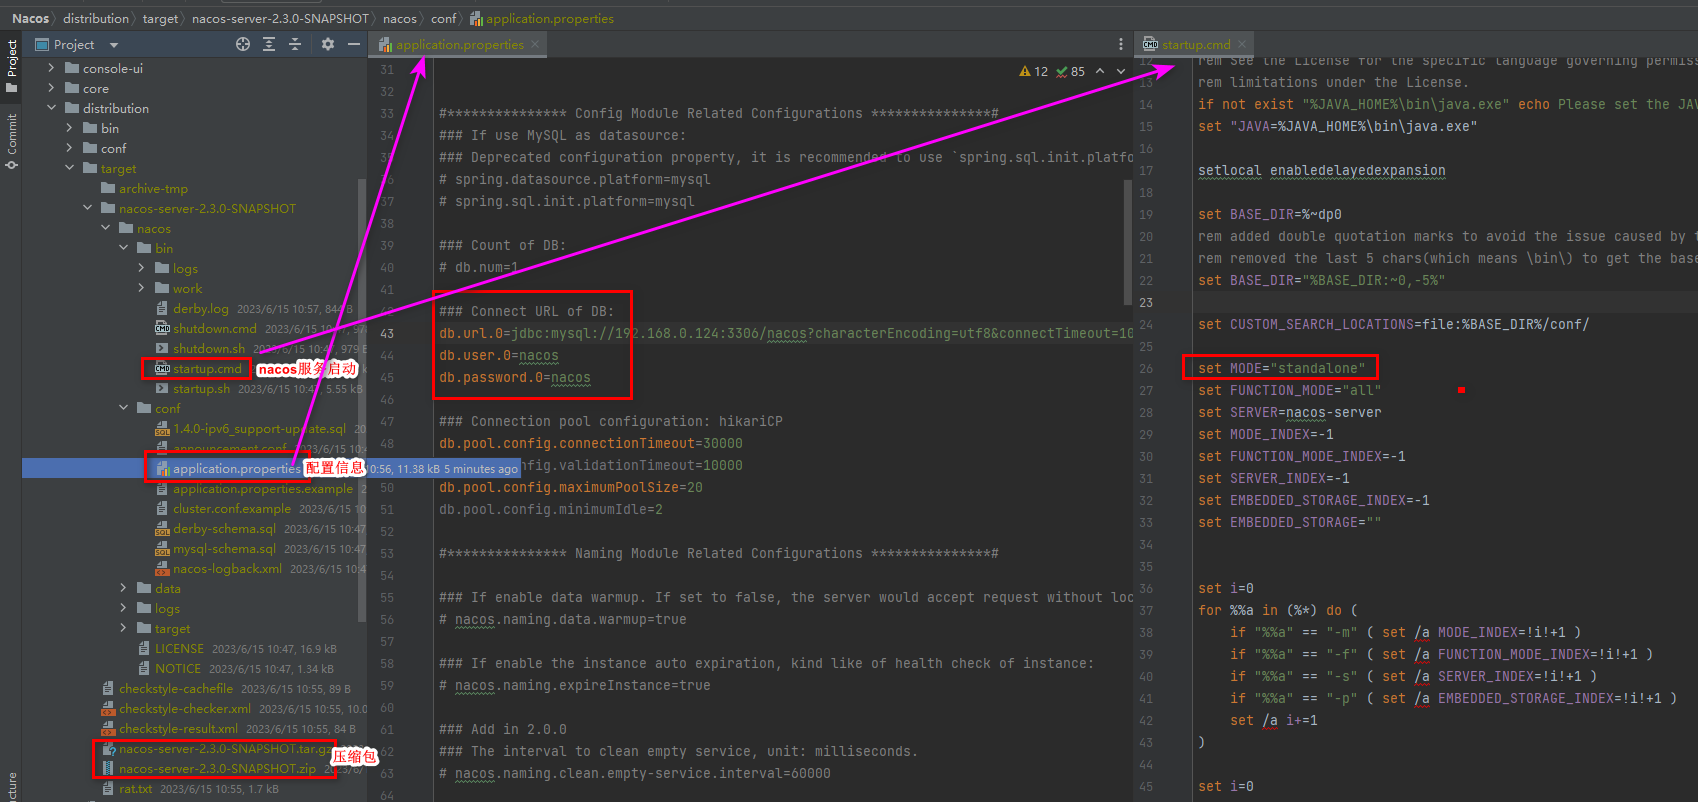
Task: Select checkstyle-checker.xml in the tree
Action: tap(185, 709)
